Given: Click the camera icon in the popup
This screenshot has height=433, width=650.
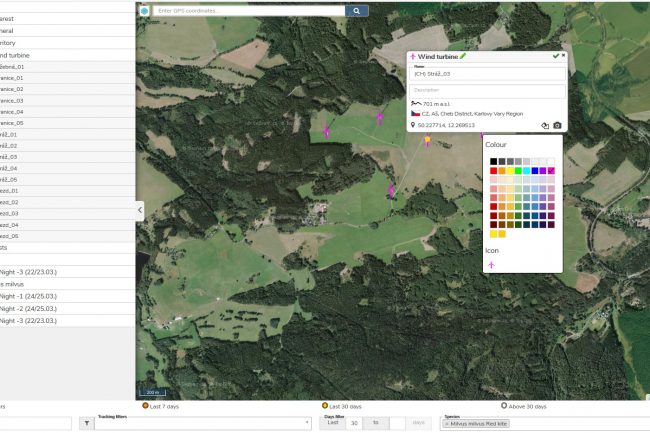Looking at the screenshot, I should (557, 125).
